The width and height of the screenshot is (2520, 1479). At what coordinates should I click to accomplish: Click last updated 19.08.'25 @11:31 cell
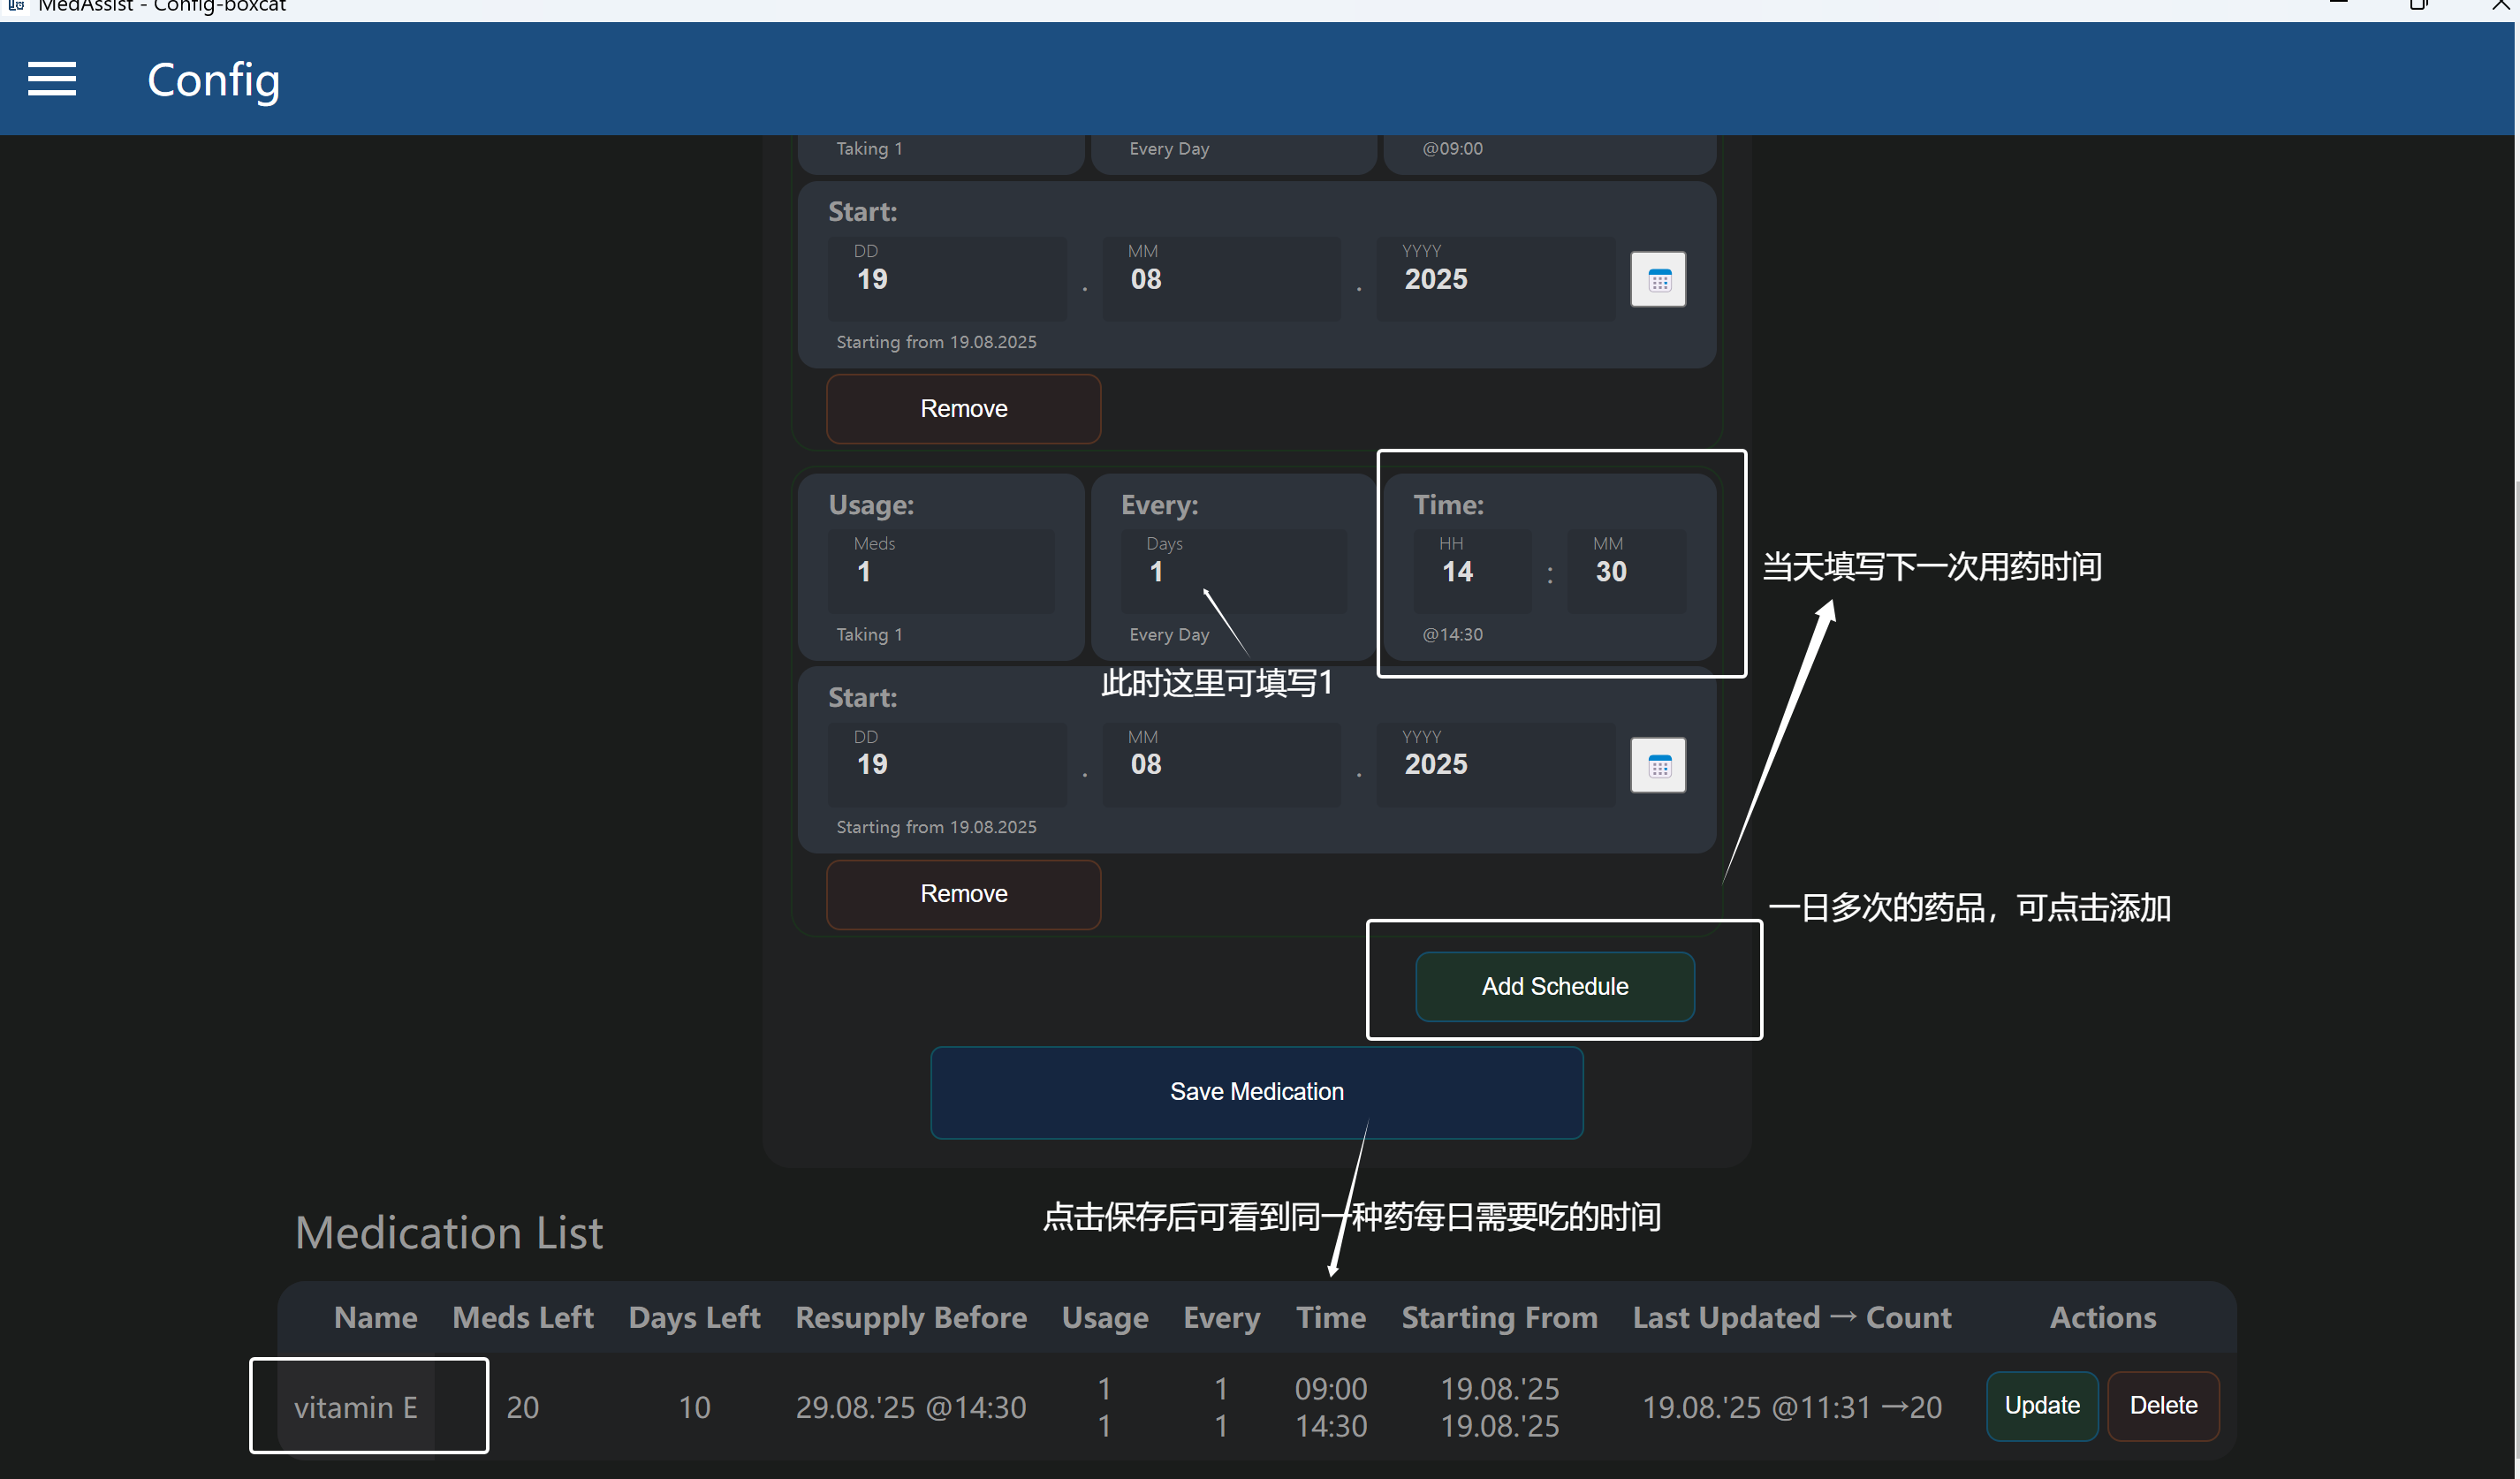click(1792, 1407)
